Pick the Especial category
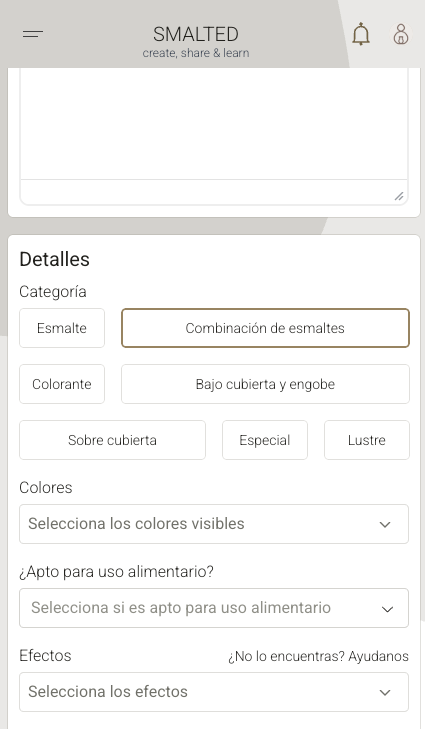425x729 pixels. (x=265, y=440)
